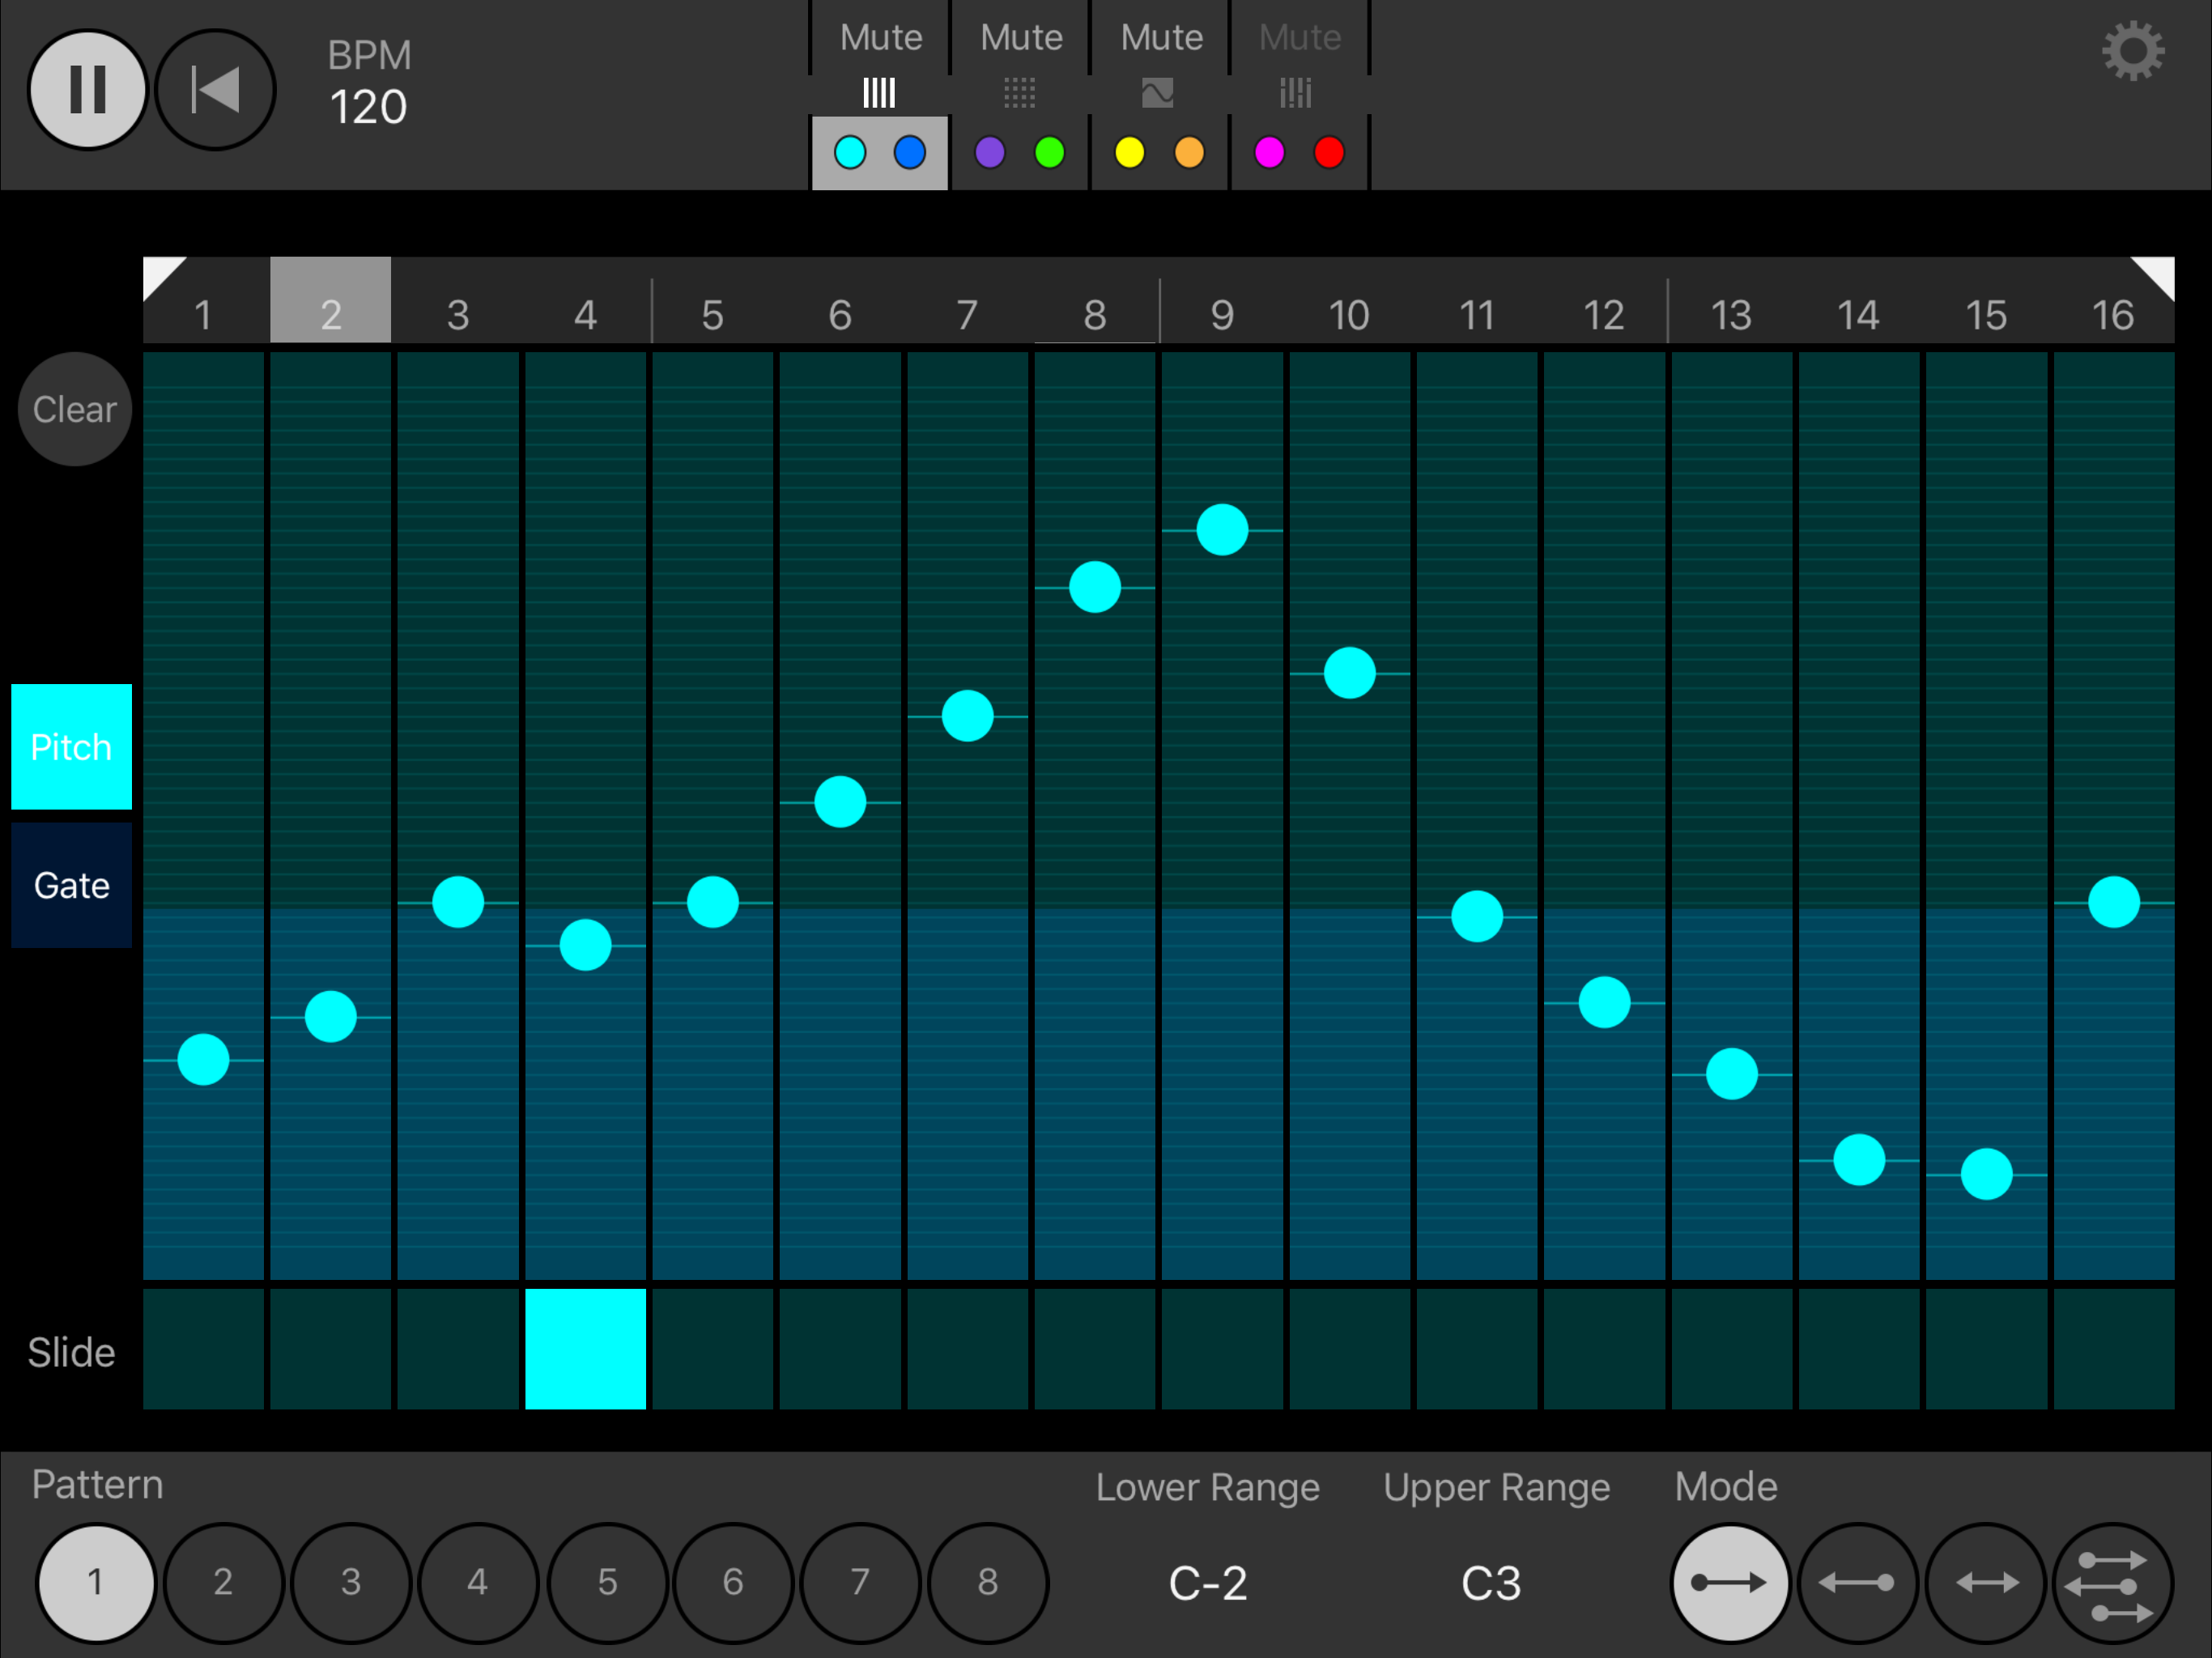The width and height of the screenshot is (2212, 1658).
Task: Open the Lower Range C-2 selector
Action: (1208, 1583)
